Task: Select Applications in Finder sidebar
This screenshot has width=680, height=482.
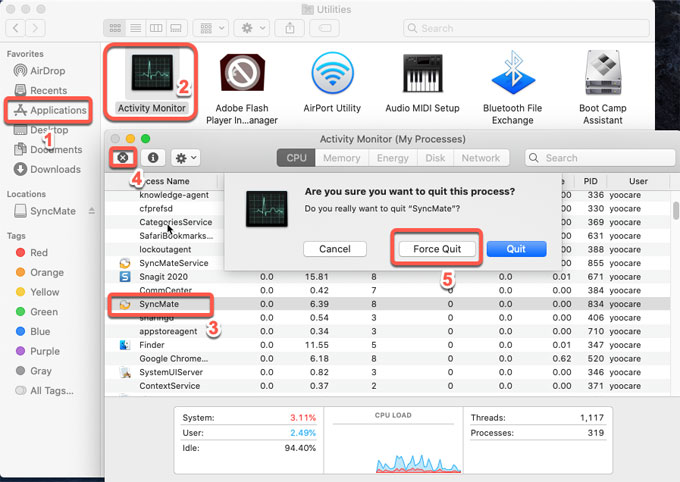Action: [49, 111]
